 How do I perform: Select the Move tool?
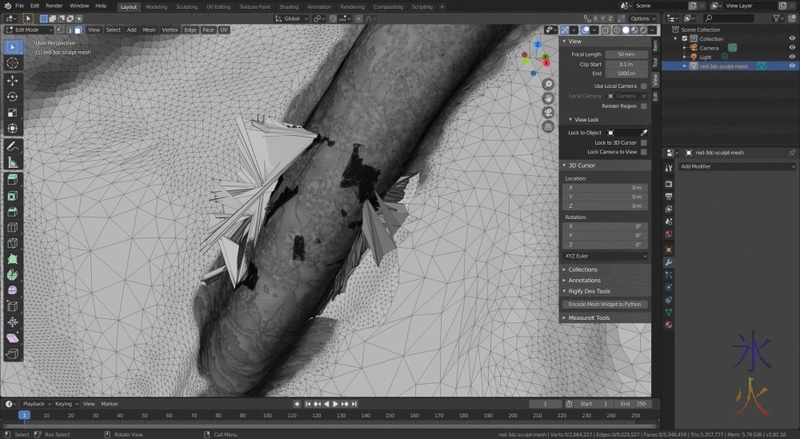pos(12,79)
